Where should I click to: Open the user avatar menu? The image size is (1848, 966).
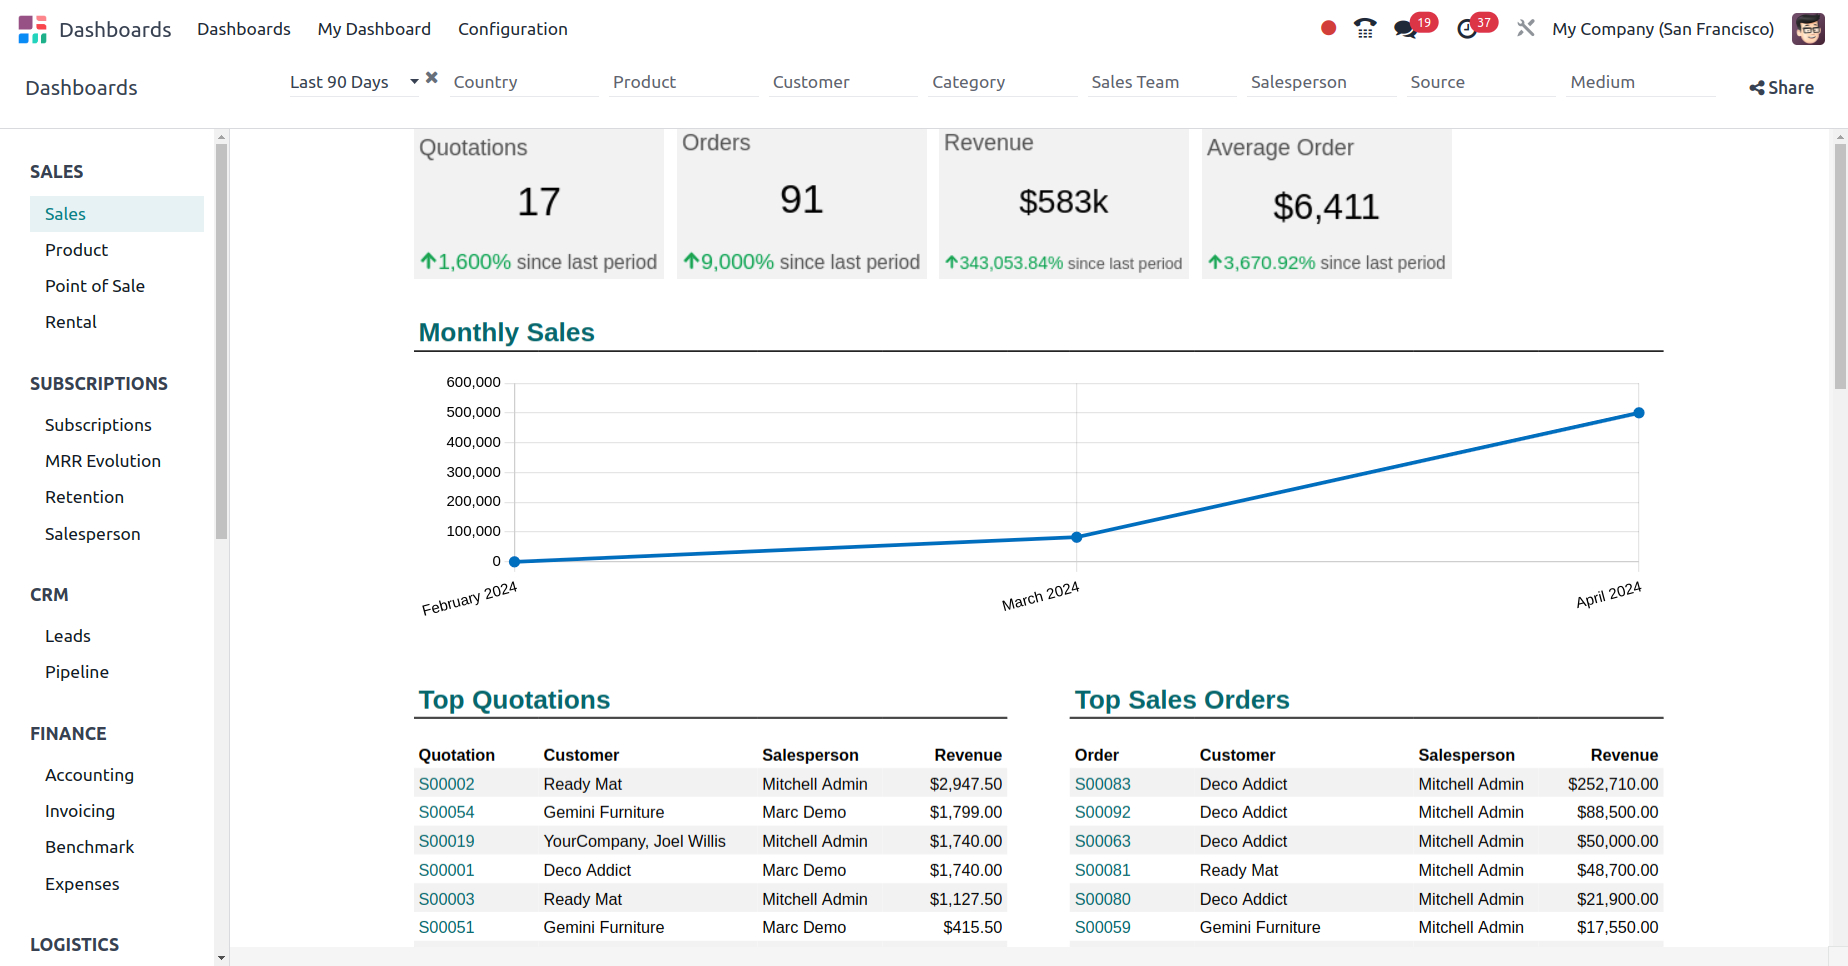click(x=1808, y=29)
